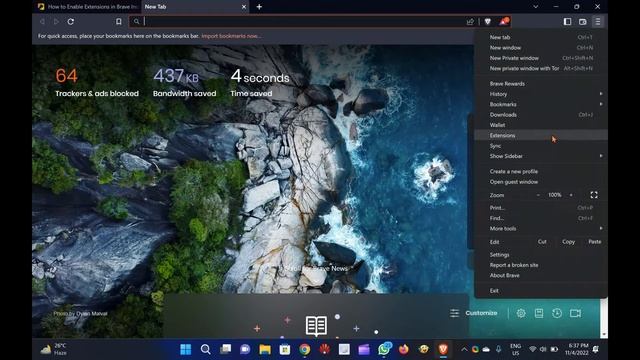Close the New Tab tab
Viewport: 640px width, 360px height.
click(244, 7)
